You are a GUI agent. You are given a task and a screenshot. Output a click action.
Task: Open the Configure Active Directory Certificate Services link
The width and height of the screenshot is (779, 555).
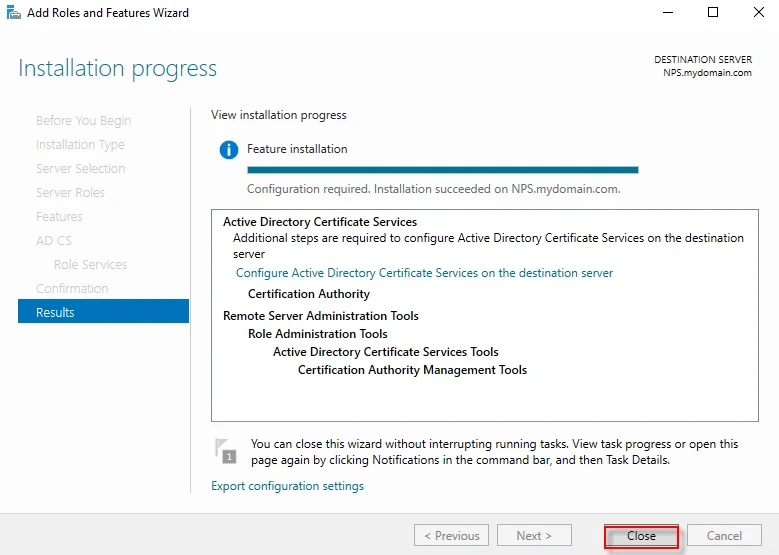tap(424, 273)
